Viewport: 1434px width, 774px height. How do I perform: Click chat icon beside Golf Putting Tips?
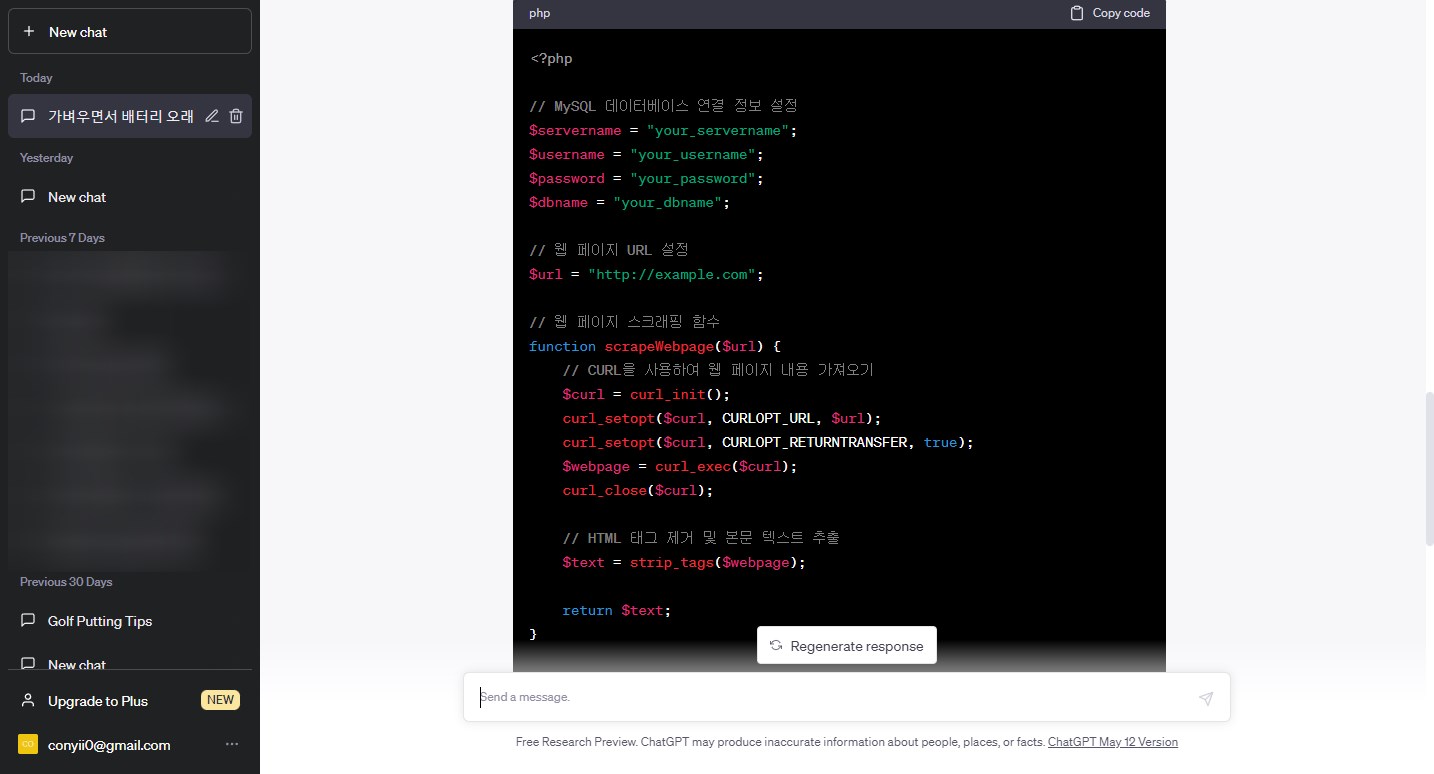(x=28, y=621)
